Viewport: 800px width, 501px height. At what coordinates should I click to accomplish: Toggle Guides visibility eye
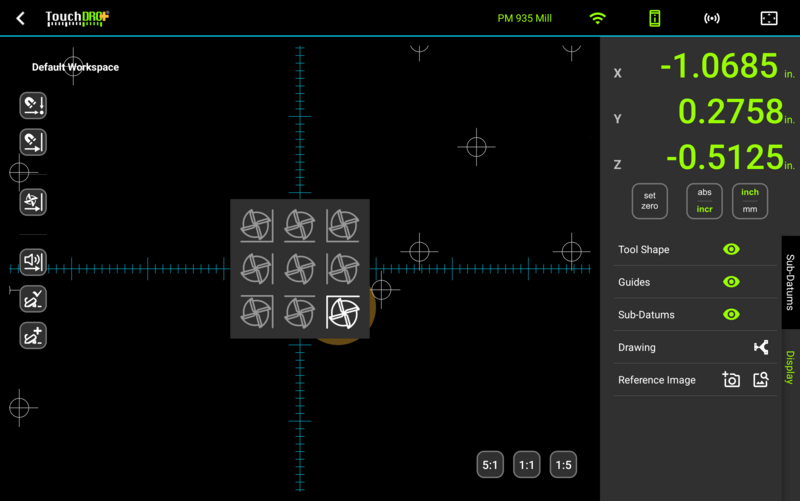point(731,282)
